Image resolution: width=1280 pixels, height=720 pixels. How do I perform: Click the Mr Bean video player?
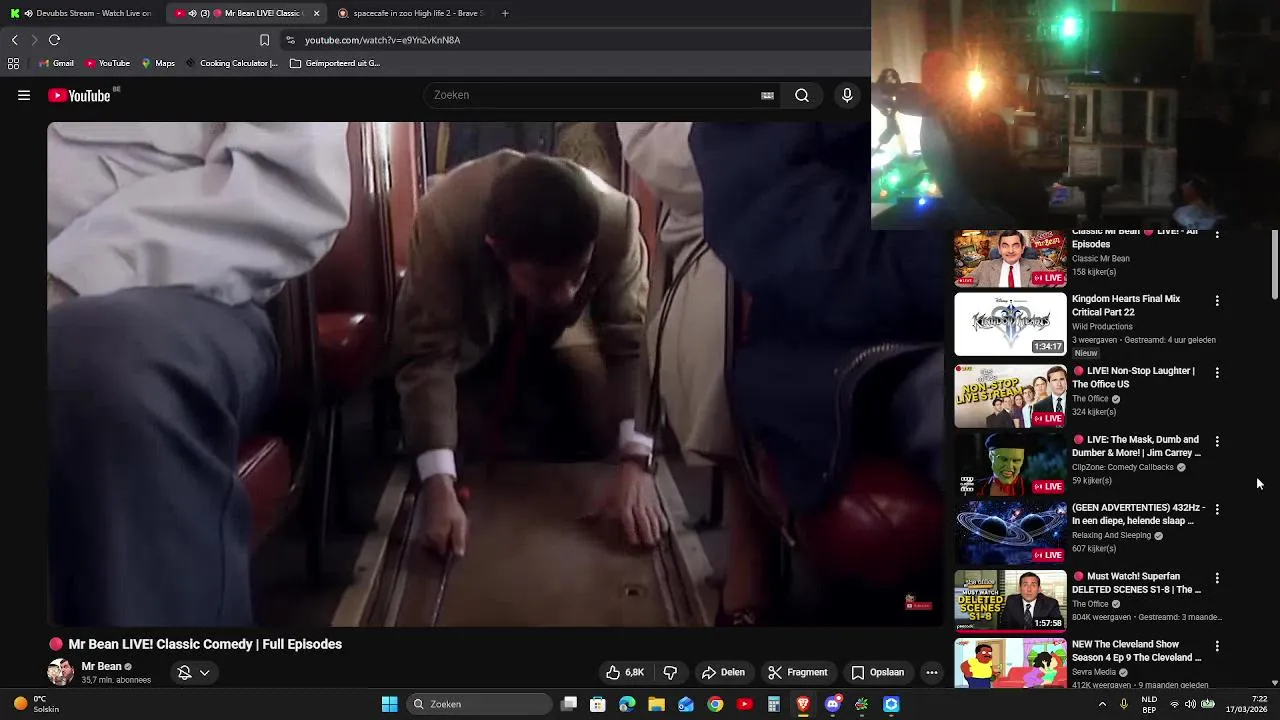pos(495,374)
